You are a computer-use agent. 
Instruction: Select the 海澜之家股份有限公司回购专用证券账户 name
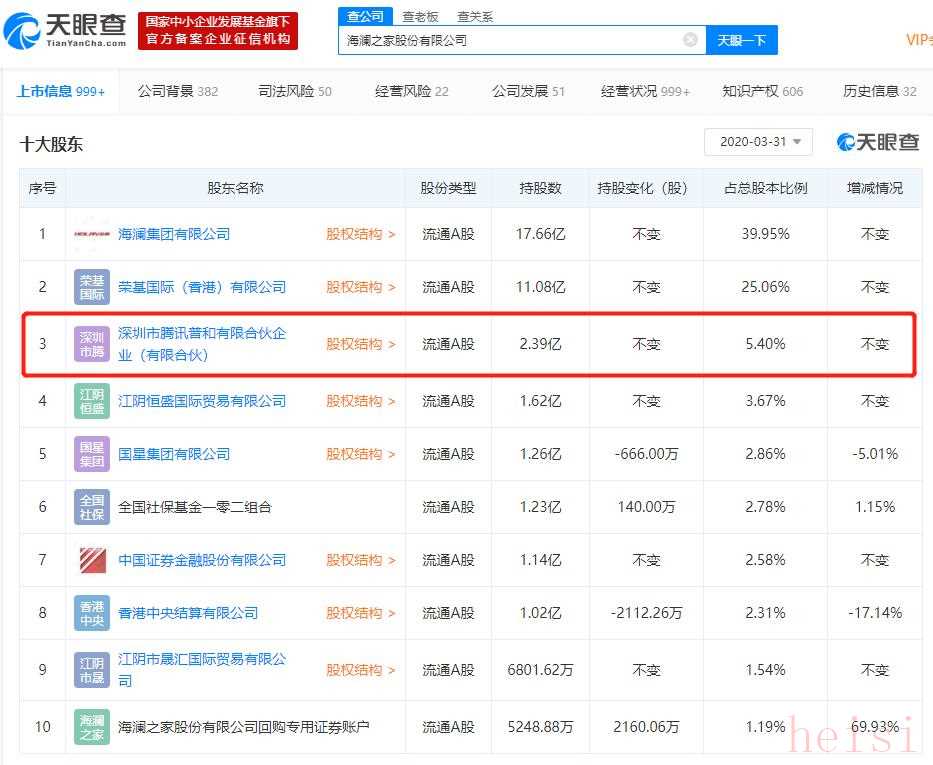tap(243, 727)
